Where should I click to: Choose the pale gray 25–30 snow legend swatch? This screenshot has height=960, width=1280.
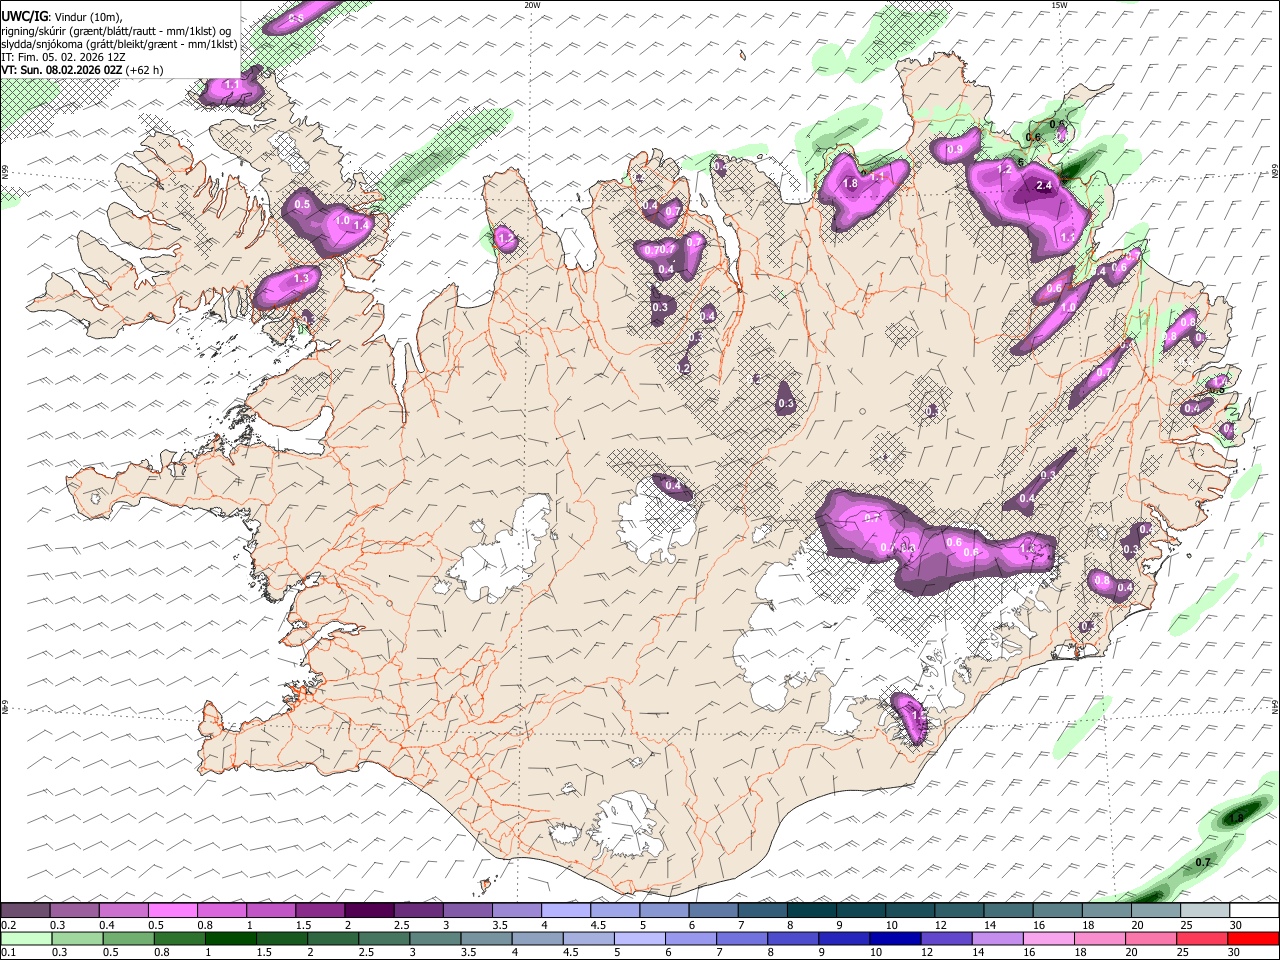(x=1203, y=910)
